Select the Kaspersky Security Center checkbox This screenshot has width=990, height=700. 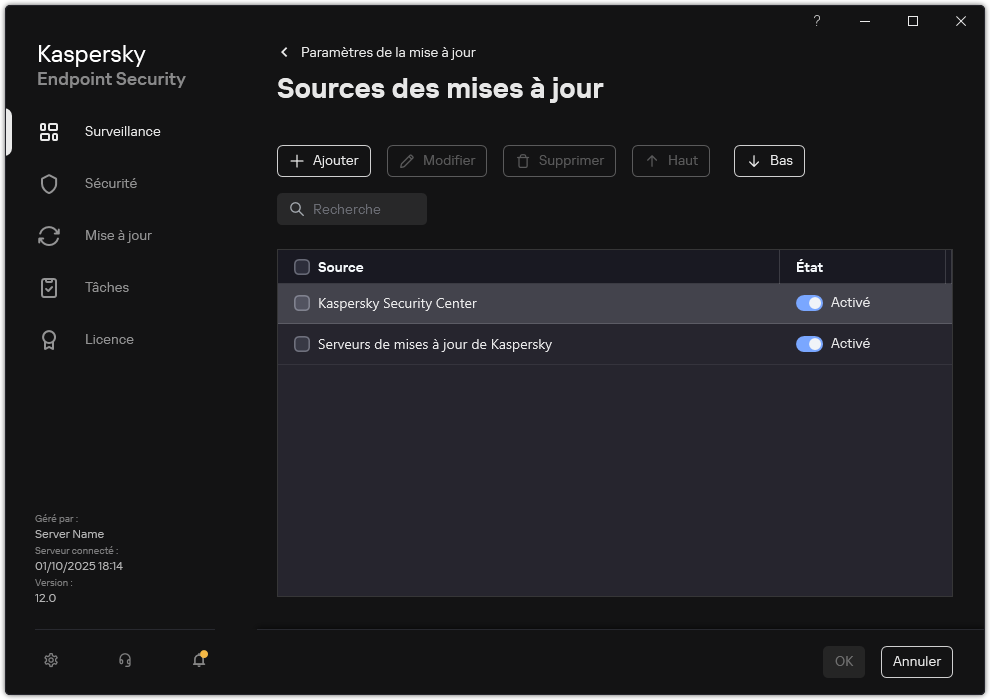[301, 302]
